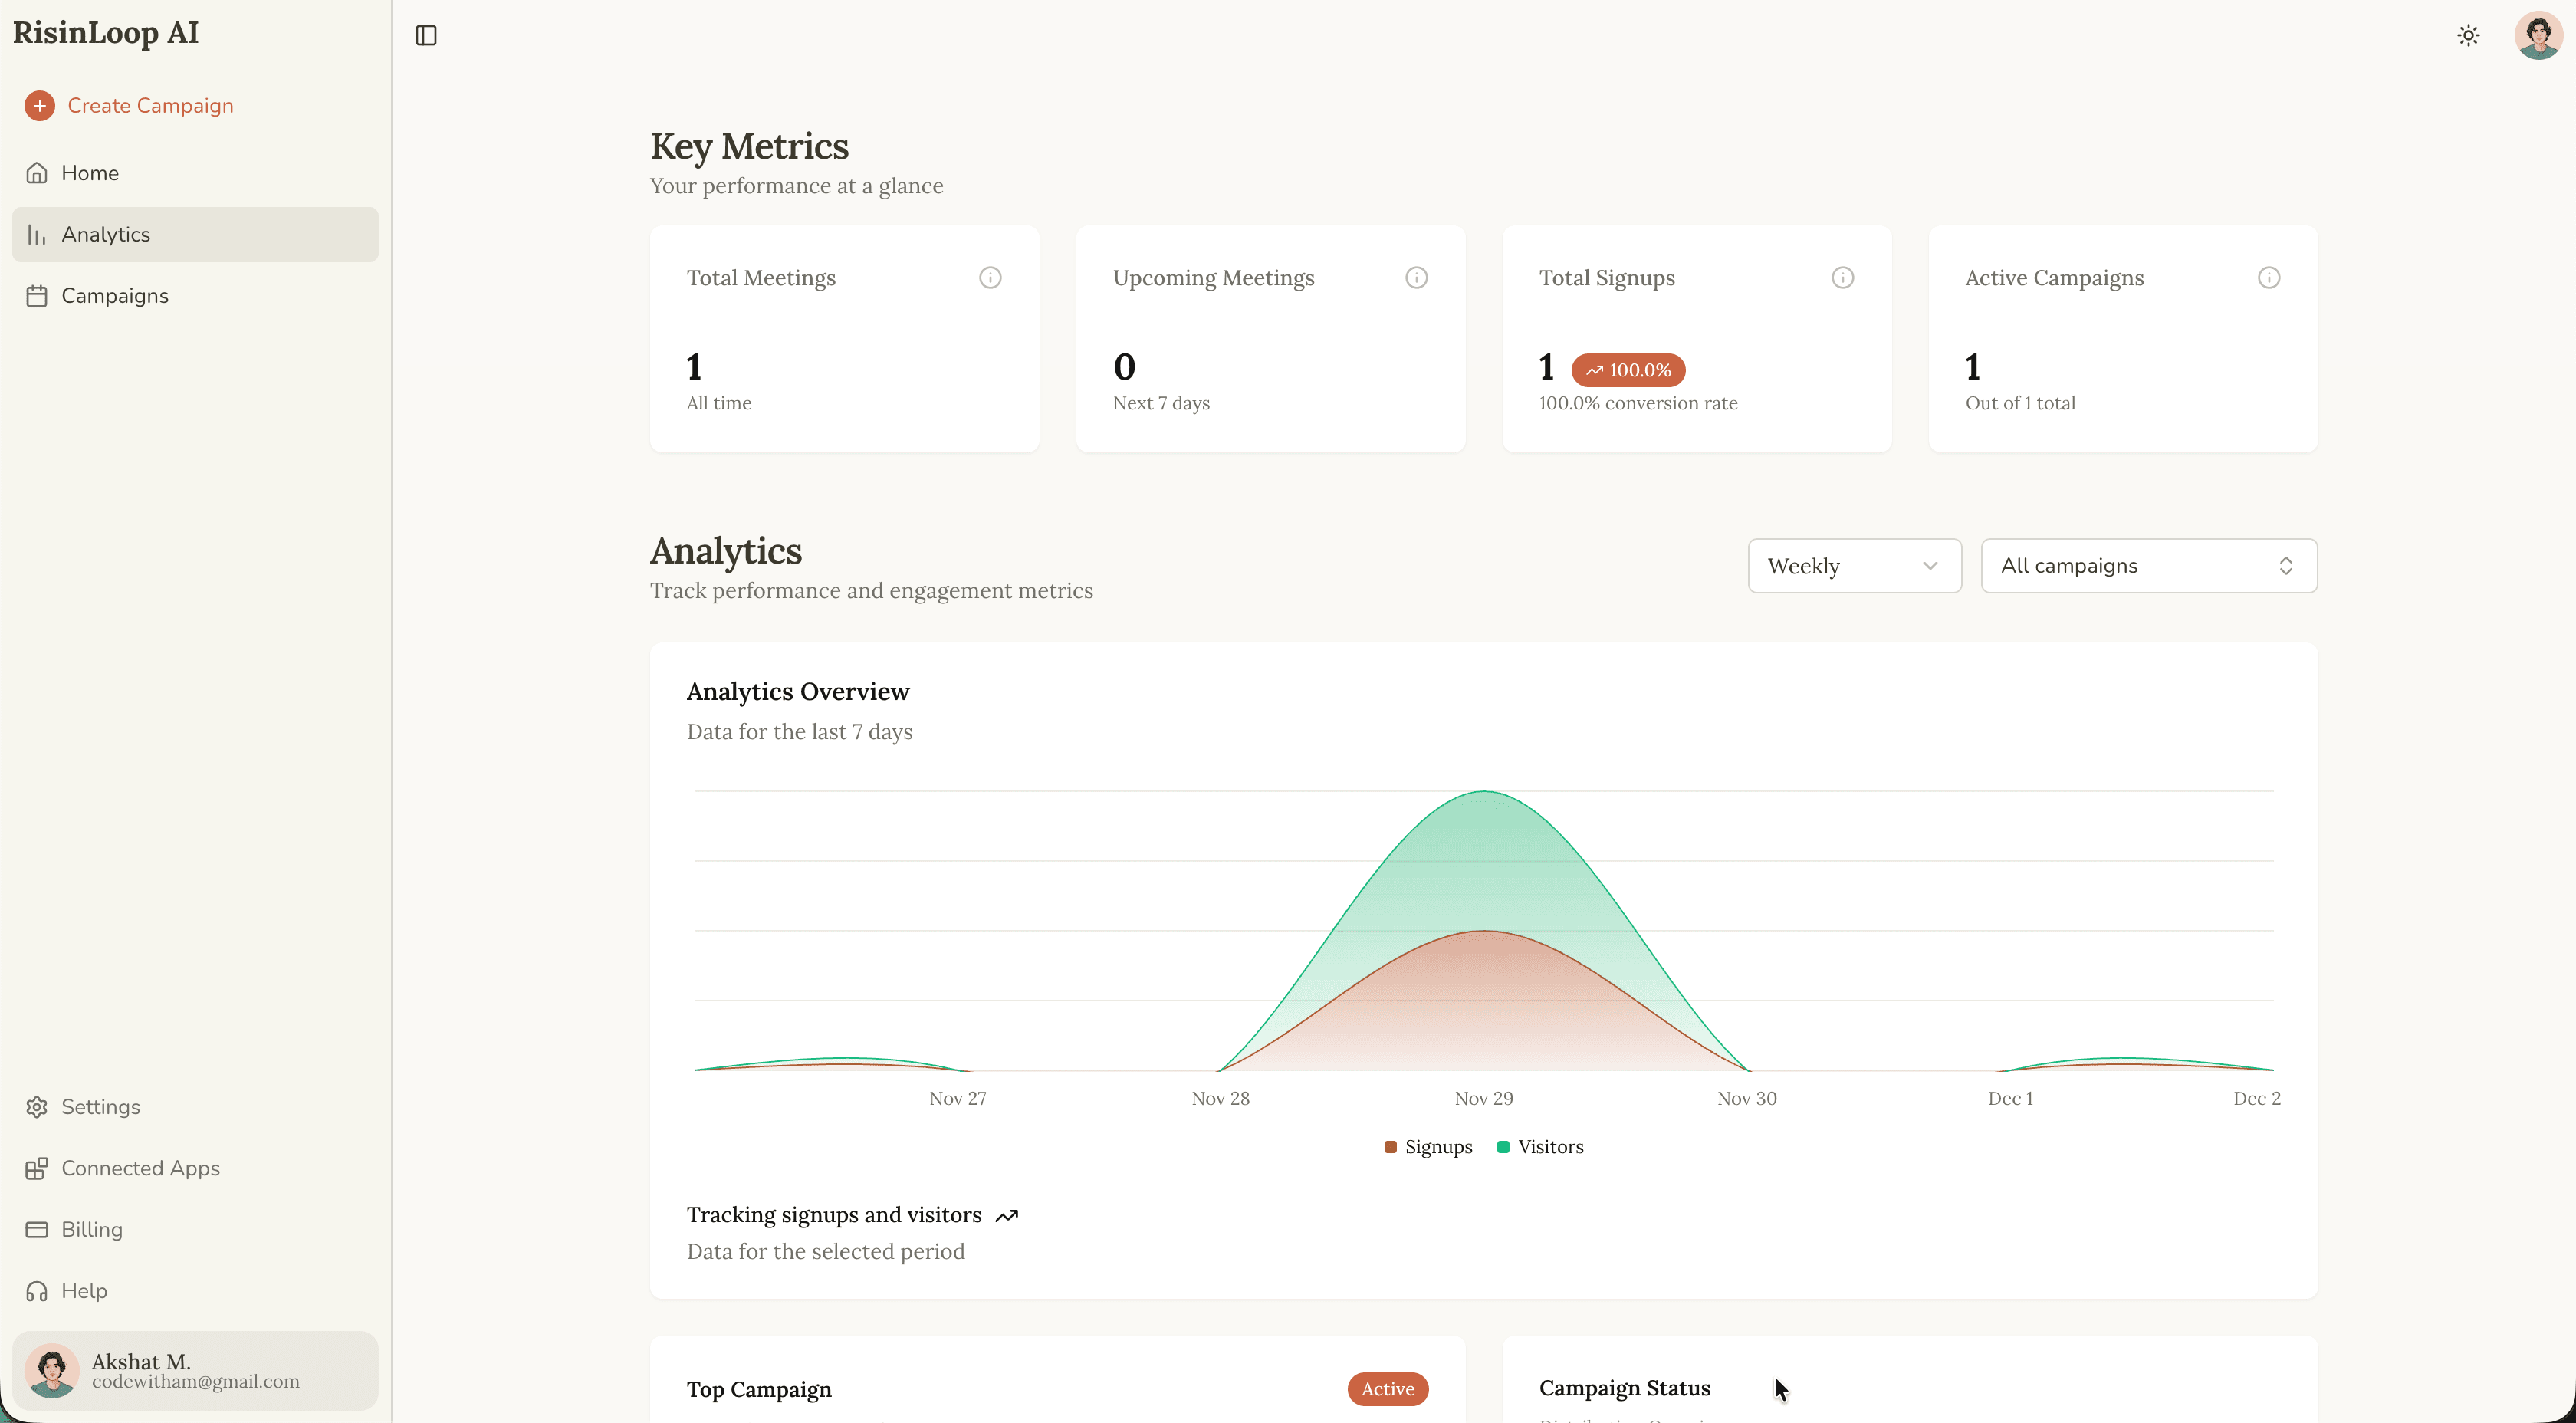Open the Weekly period dropdown
Viewport: 2576px width, 1423px height.
click(x=1854, y=565)
